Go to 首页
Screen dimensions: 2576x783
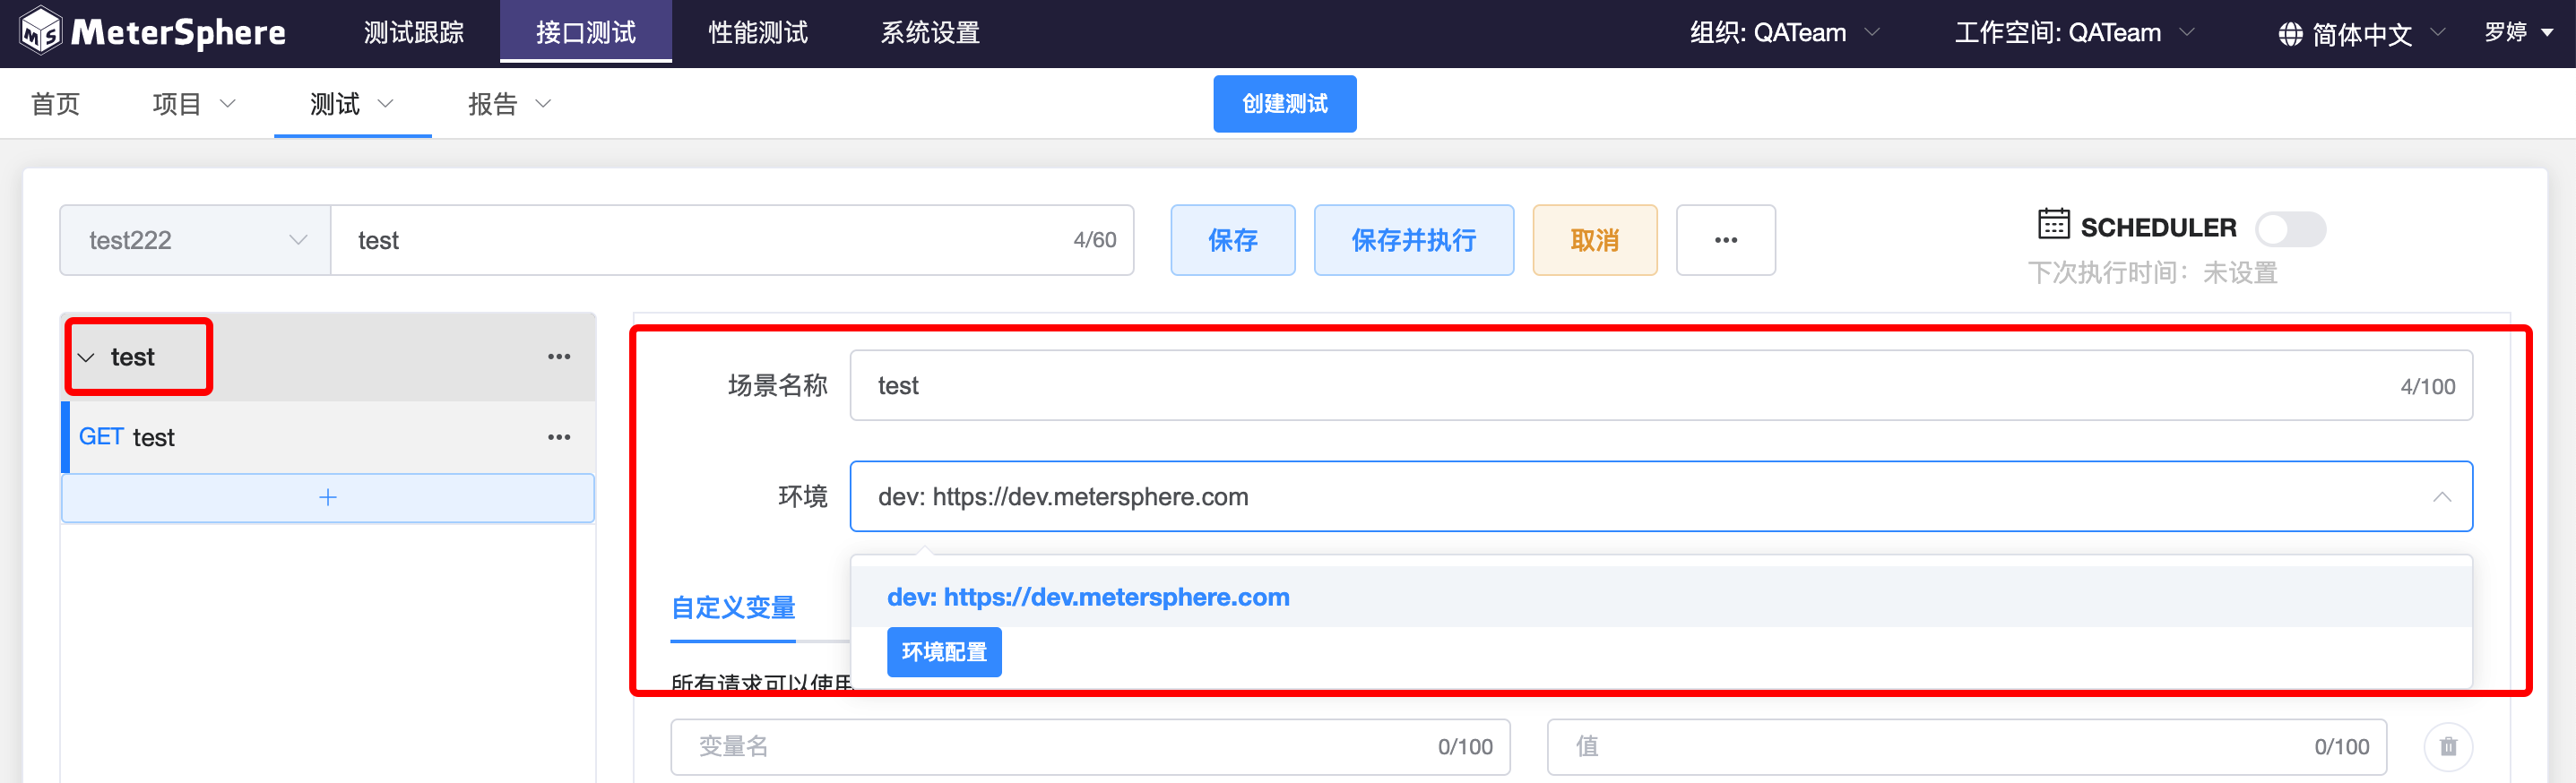tap(56, 104)
